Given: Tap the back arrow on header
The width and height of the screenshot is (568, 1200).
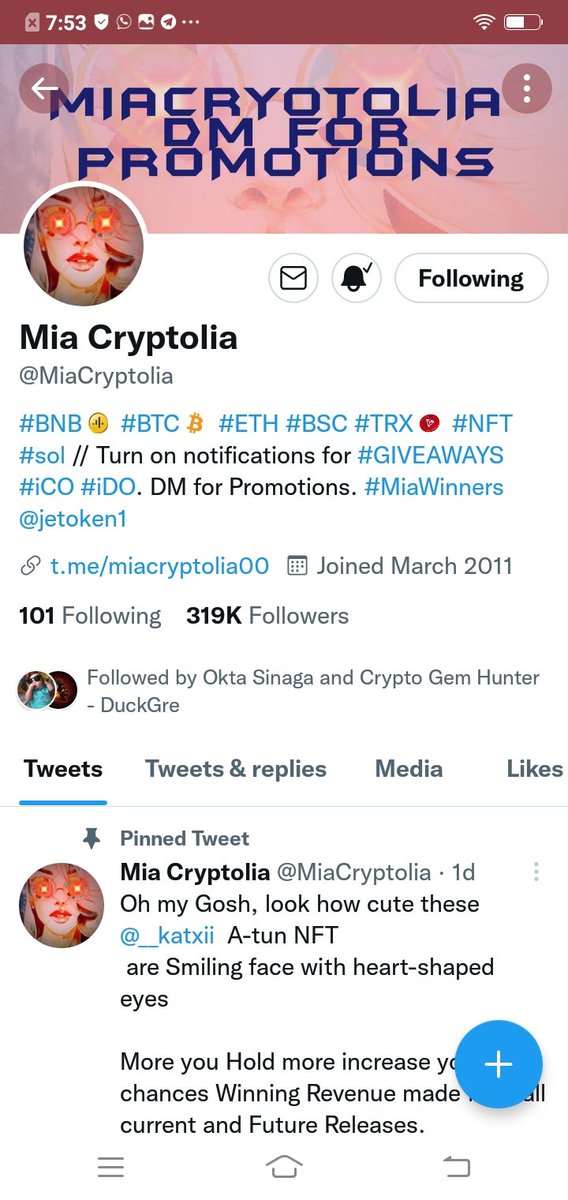Looking at the screenshot, I should pos(45,88).
